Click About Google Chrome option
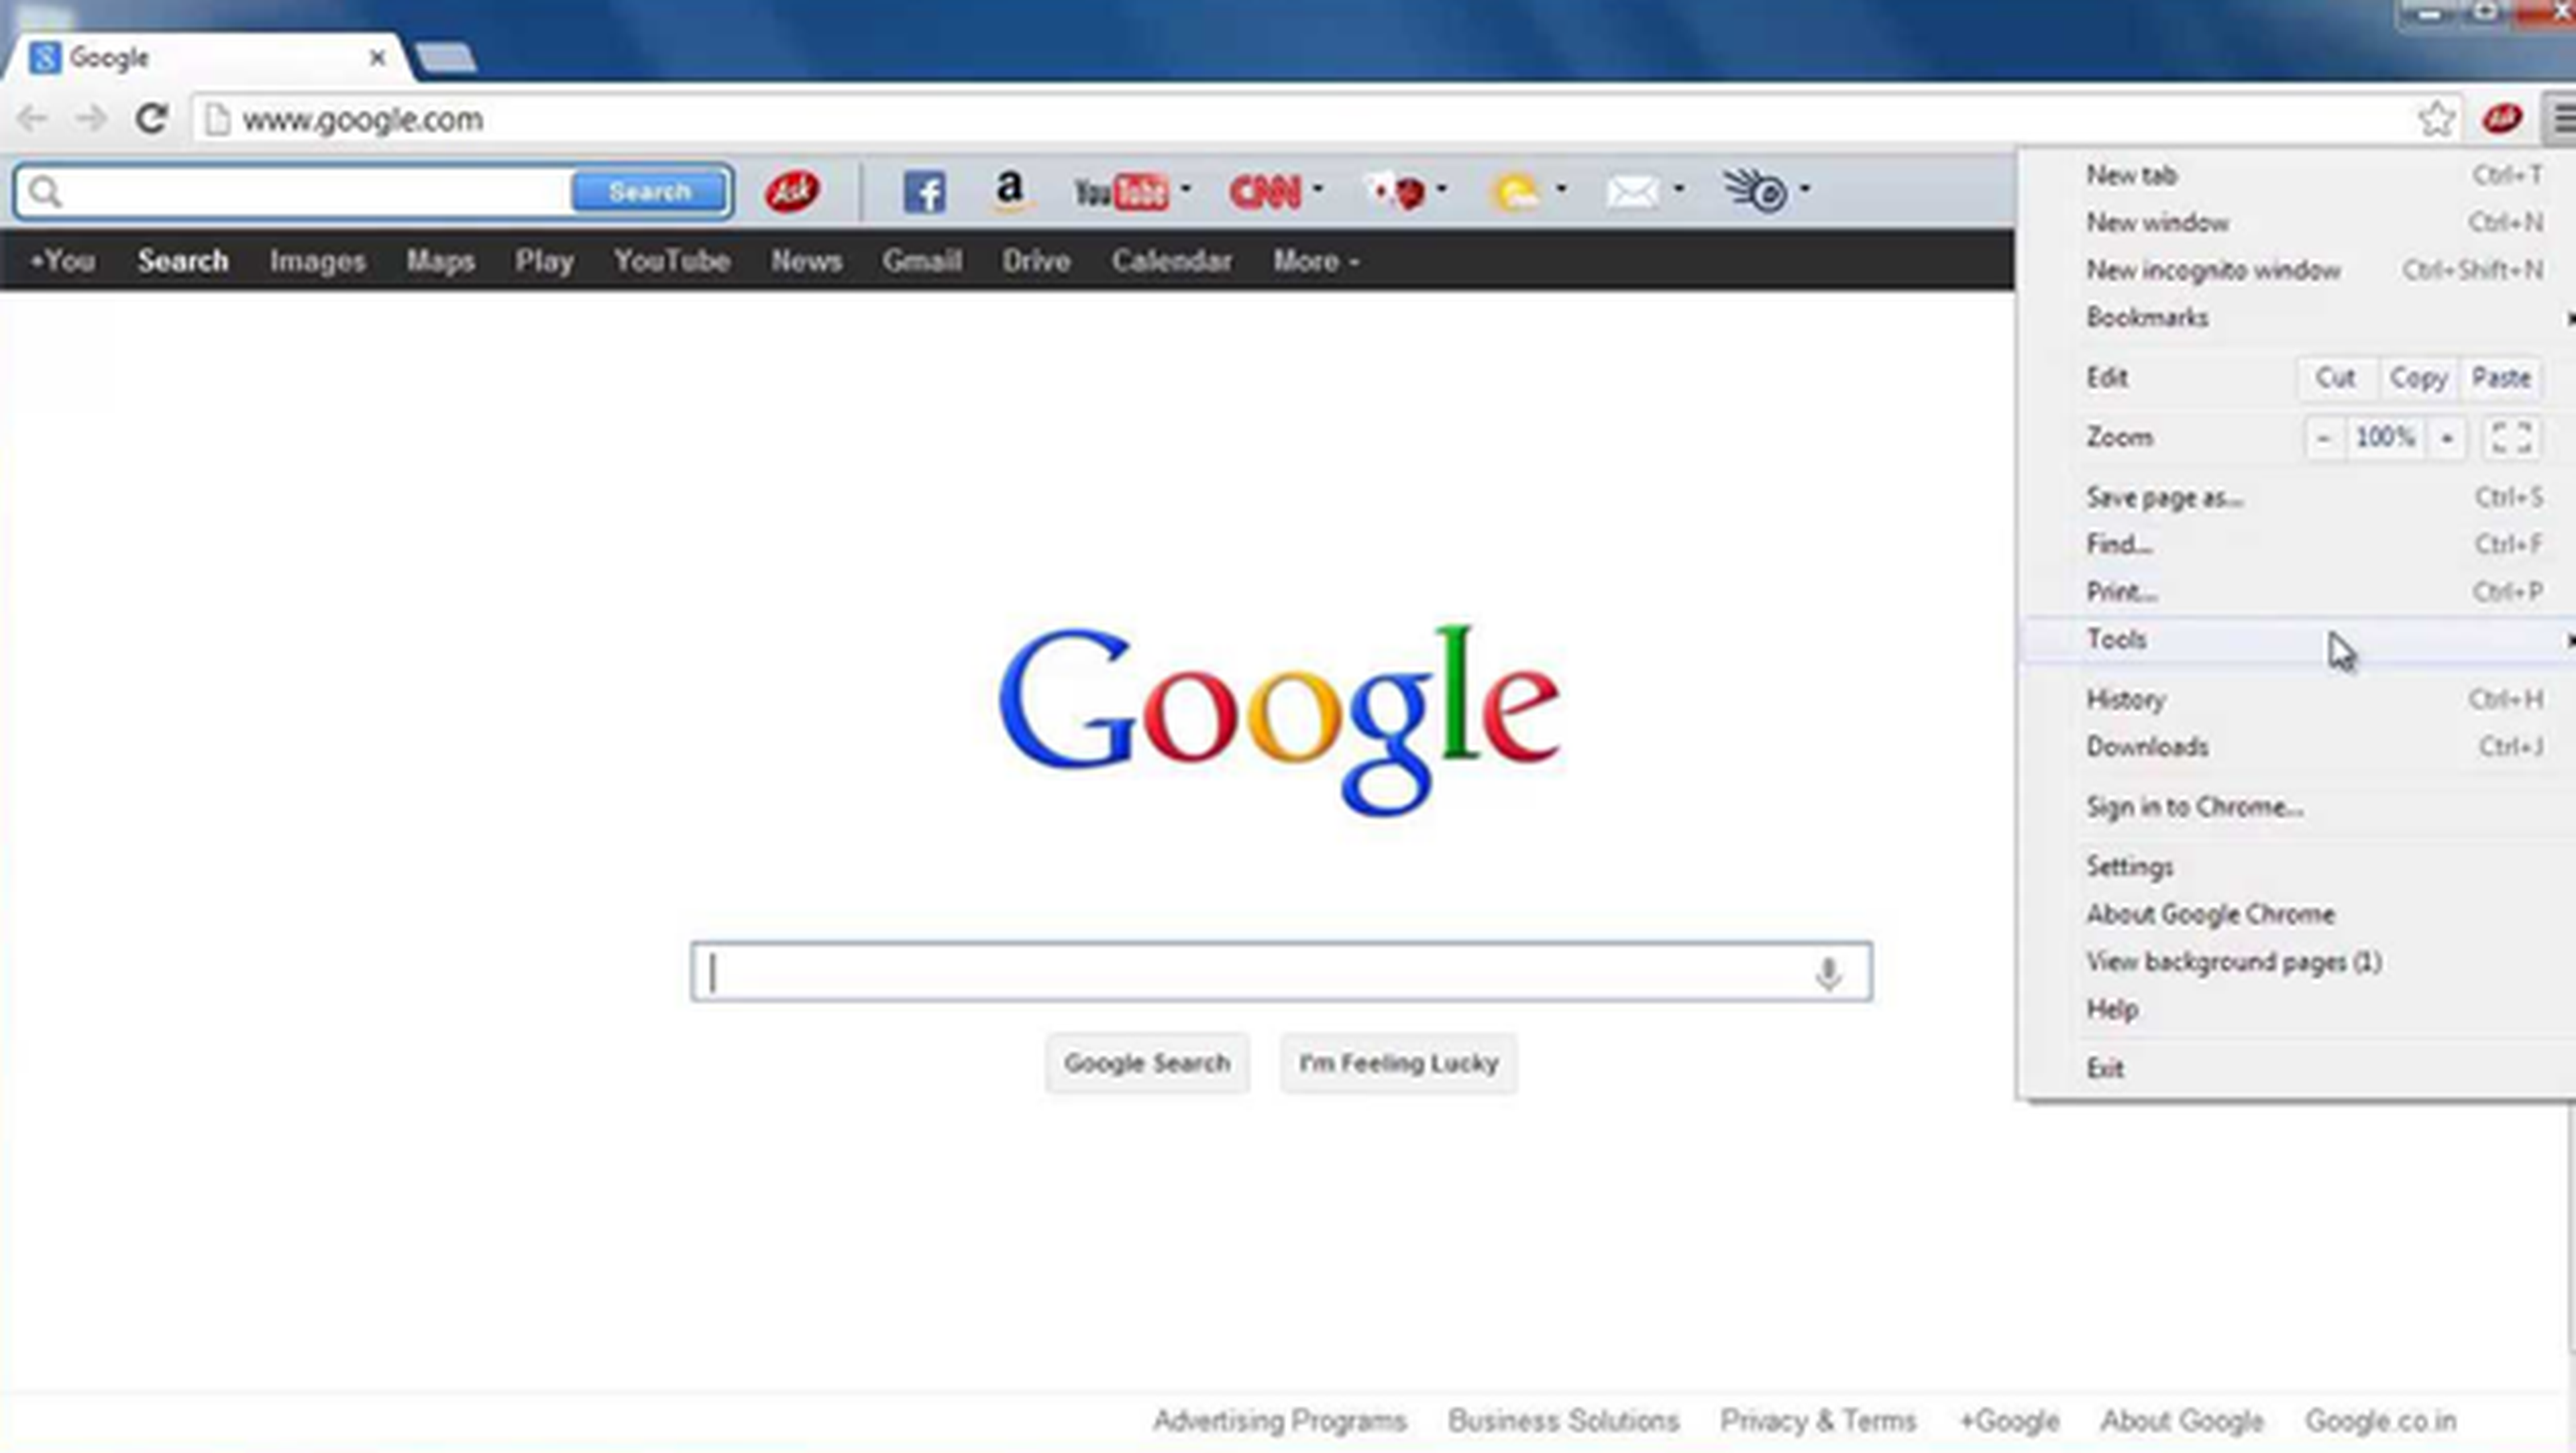 coord(2212,913)
